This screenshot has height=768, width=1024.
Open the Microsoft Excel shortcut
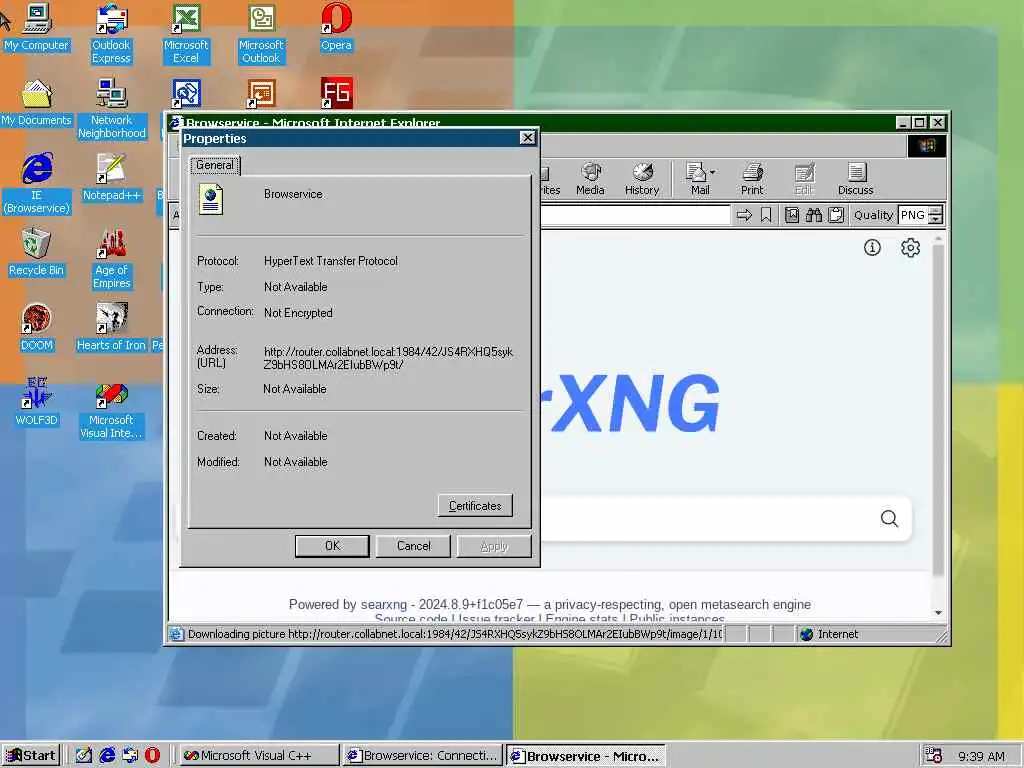click(186, 34)
